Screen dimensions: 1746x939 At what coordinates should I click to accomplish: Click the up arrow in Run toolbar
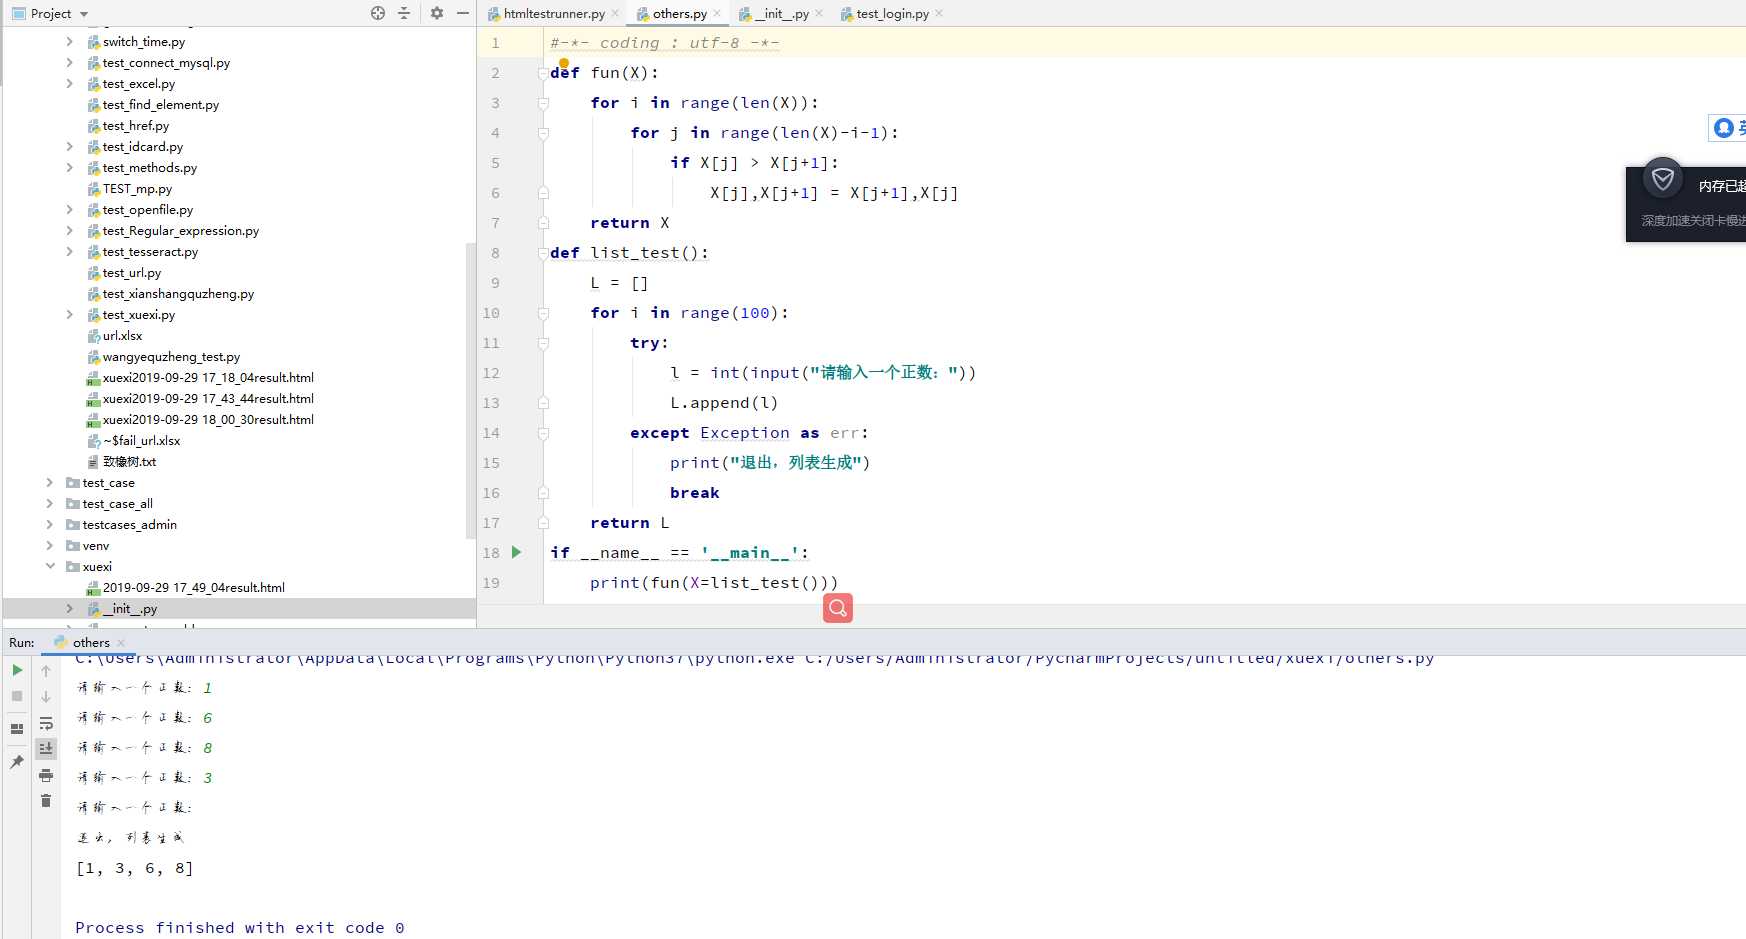(46, 671)
